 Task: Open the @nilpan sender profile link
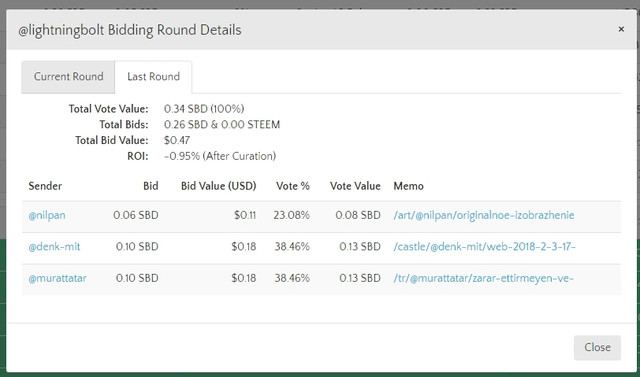point(47,215)
